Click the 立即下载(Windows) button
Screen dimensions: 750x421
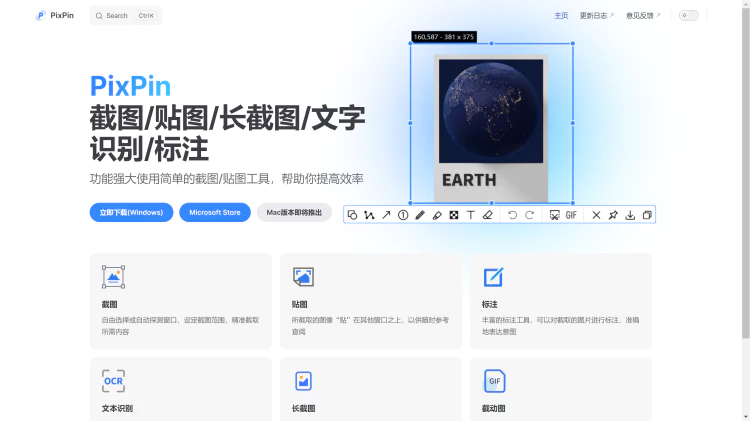pos(132,212)
